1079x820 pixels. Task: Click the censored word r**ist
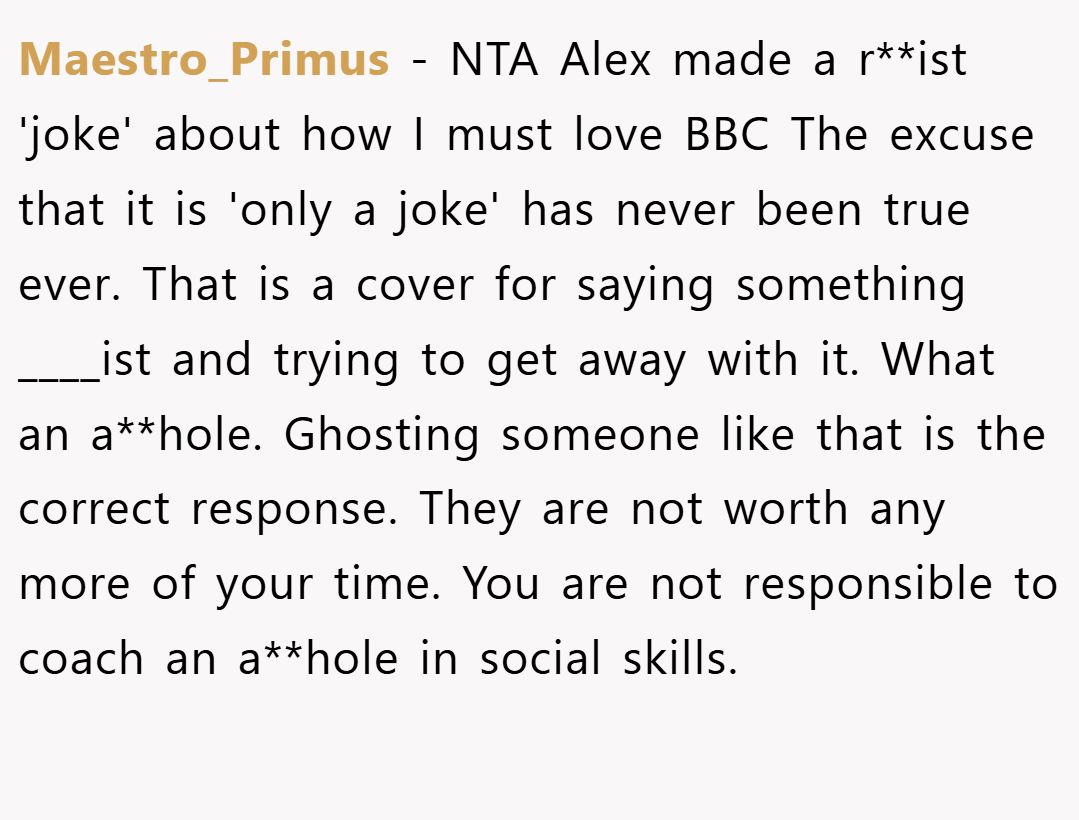[x=913, y=59]
